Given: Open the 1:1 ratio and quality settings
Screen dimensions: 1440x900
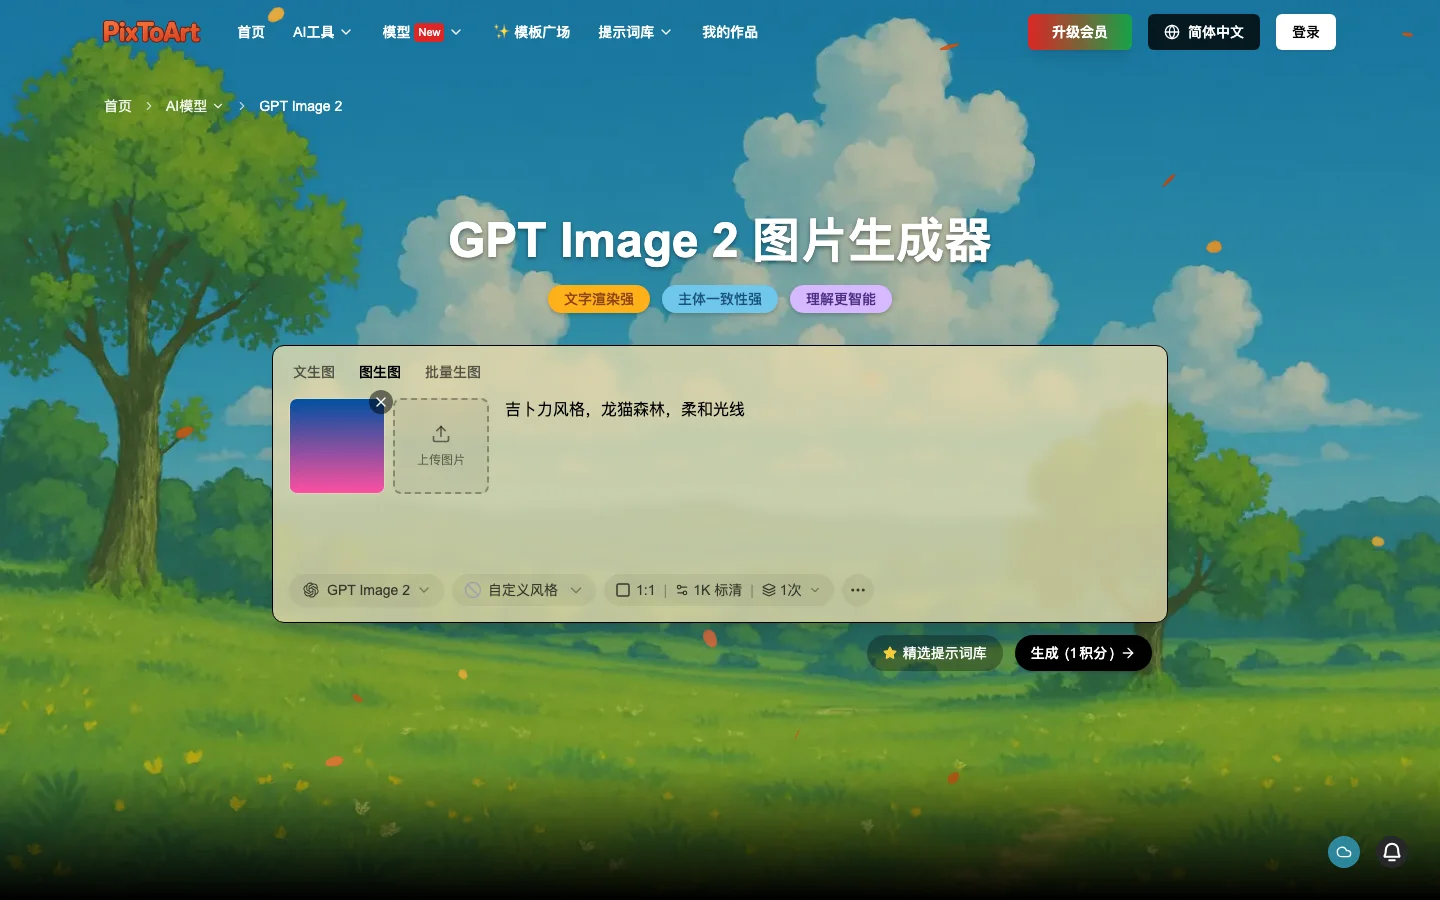Looking at the screenshot, I should 718,590.
